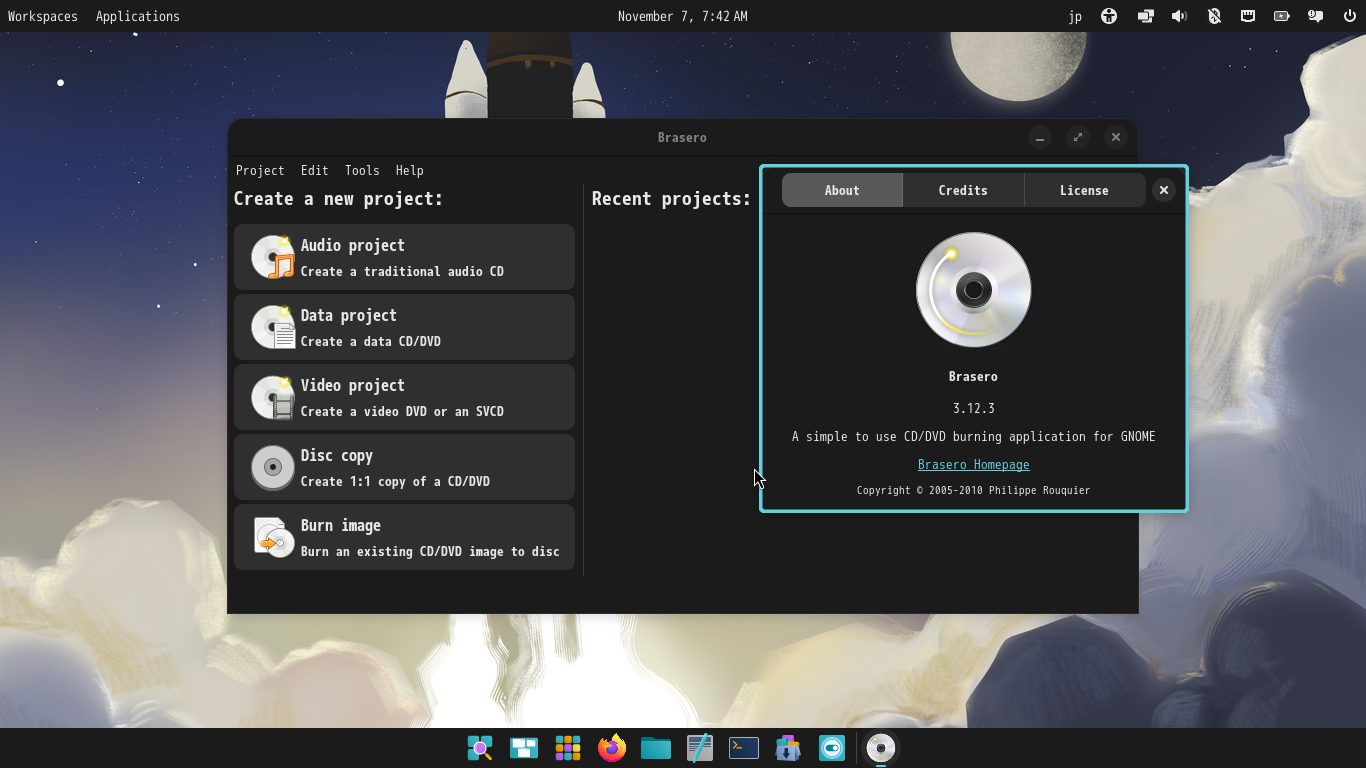Click the accessibility icon in the top bar

[1109, 16]
